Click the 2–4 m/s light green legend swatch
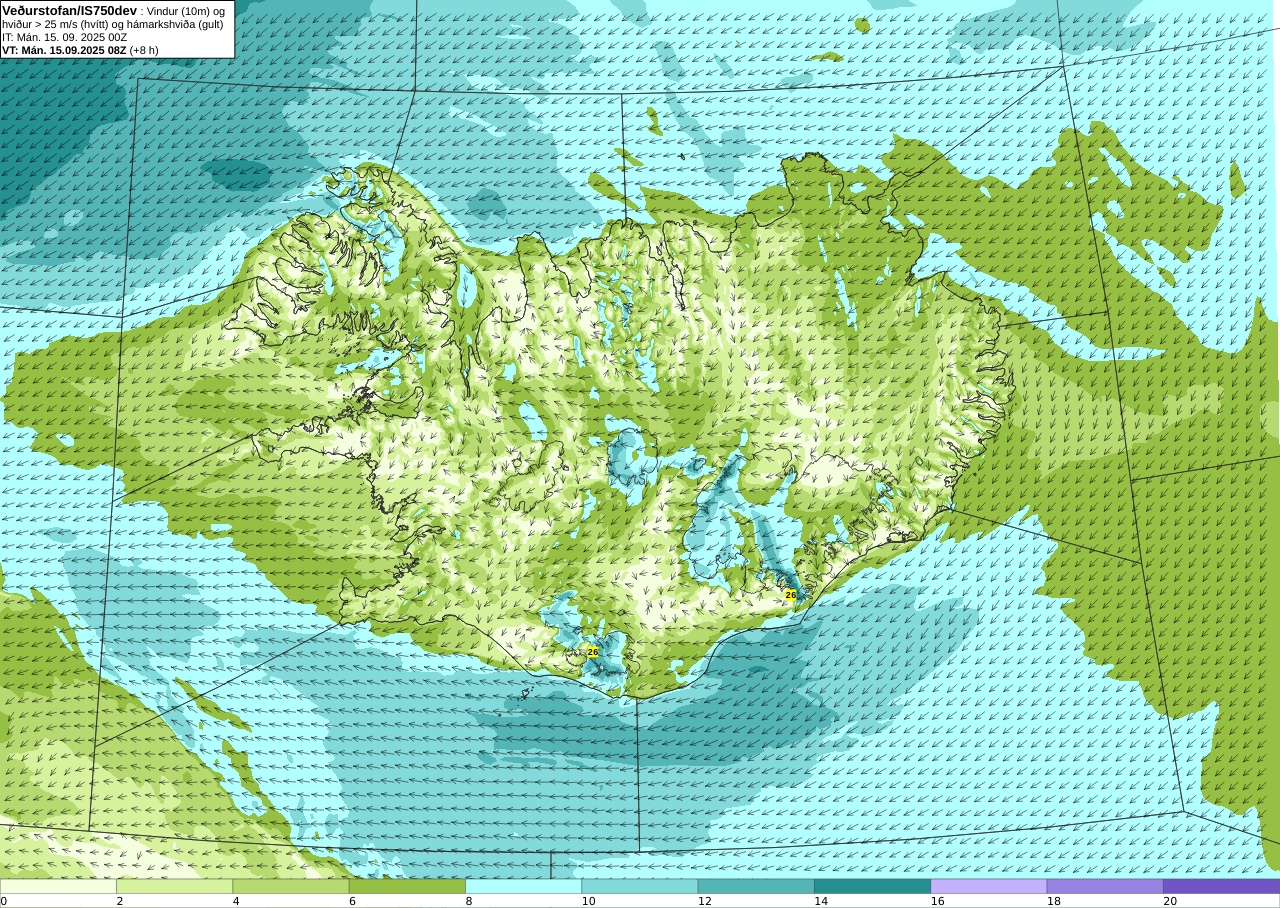The height and width of the screenshot is (908, 1280). 174,886
